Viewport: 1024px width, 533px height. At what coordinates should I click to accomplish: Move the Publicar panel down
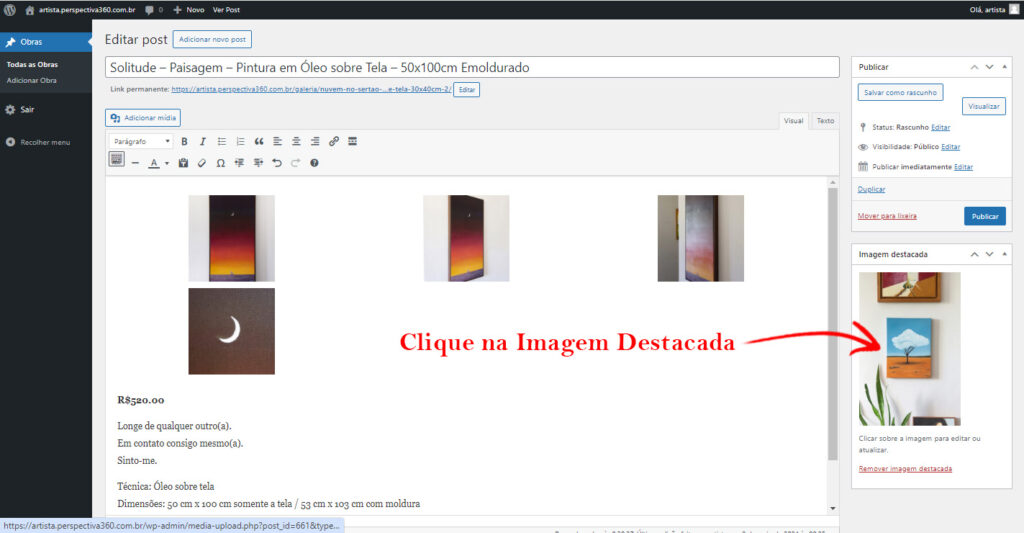989,67
